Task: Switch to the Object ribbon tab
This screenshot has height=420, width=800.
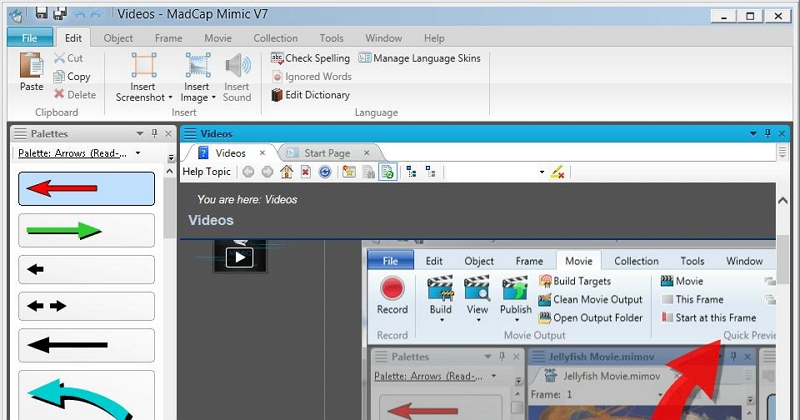Action: click(118, 38)
